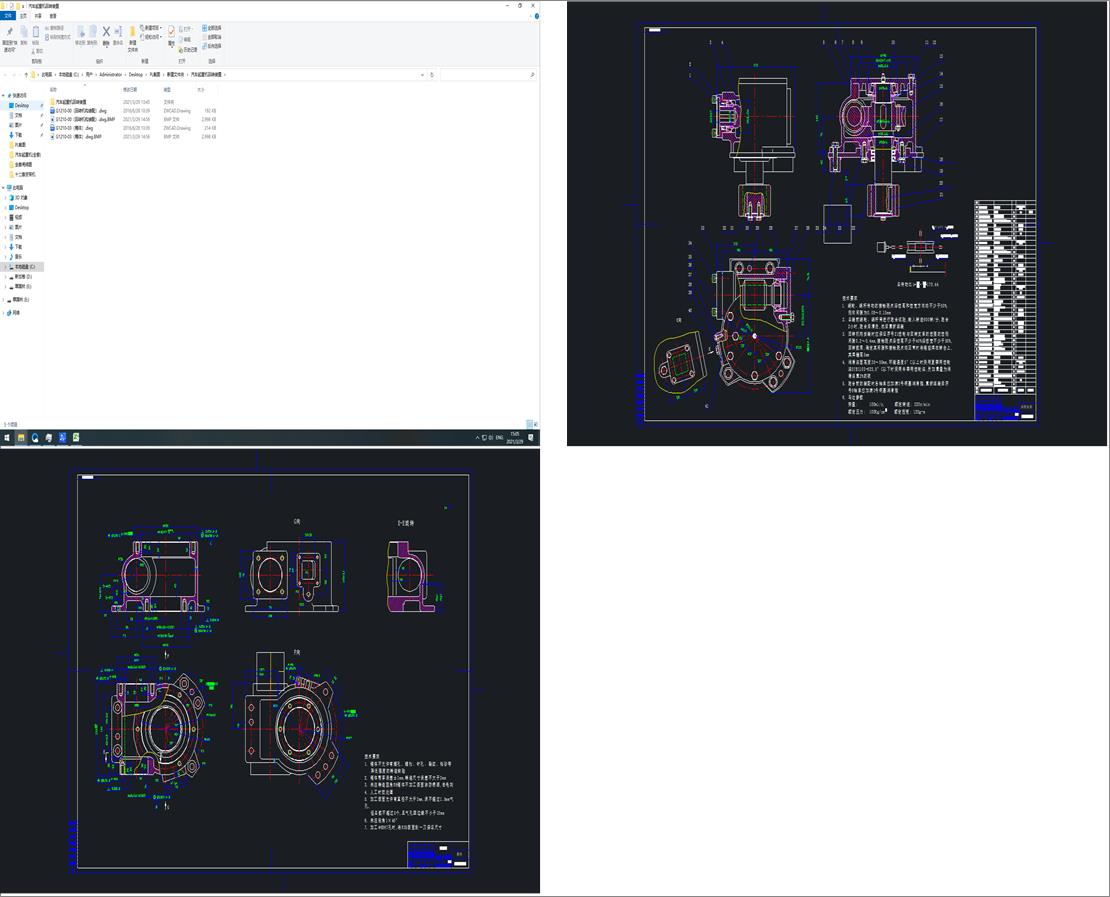The image size is (1110, 897).
Task: Click the Copy to ribbon icon
Action: [x=93, y=33]
